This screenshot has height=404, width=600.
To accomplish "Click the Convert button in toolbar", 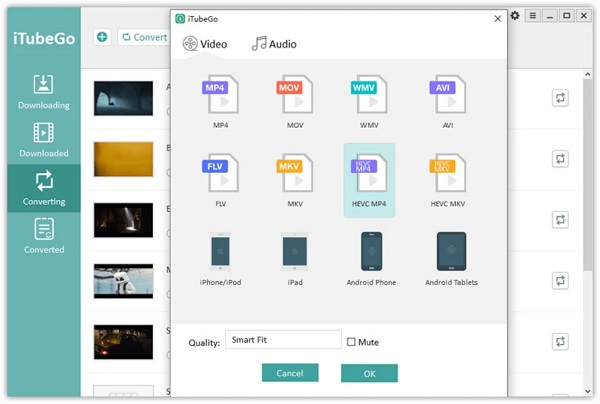I will point(144,37).
